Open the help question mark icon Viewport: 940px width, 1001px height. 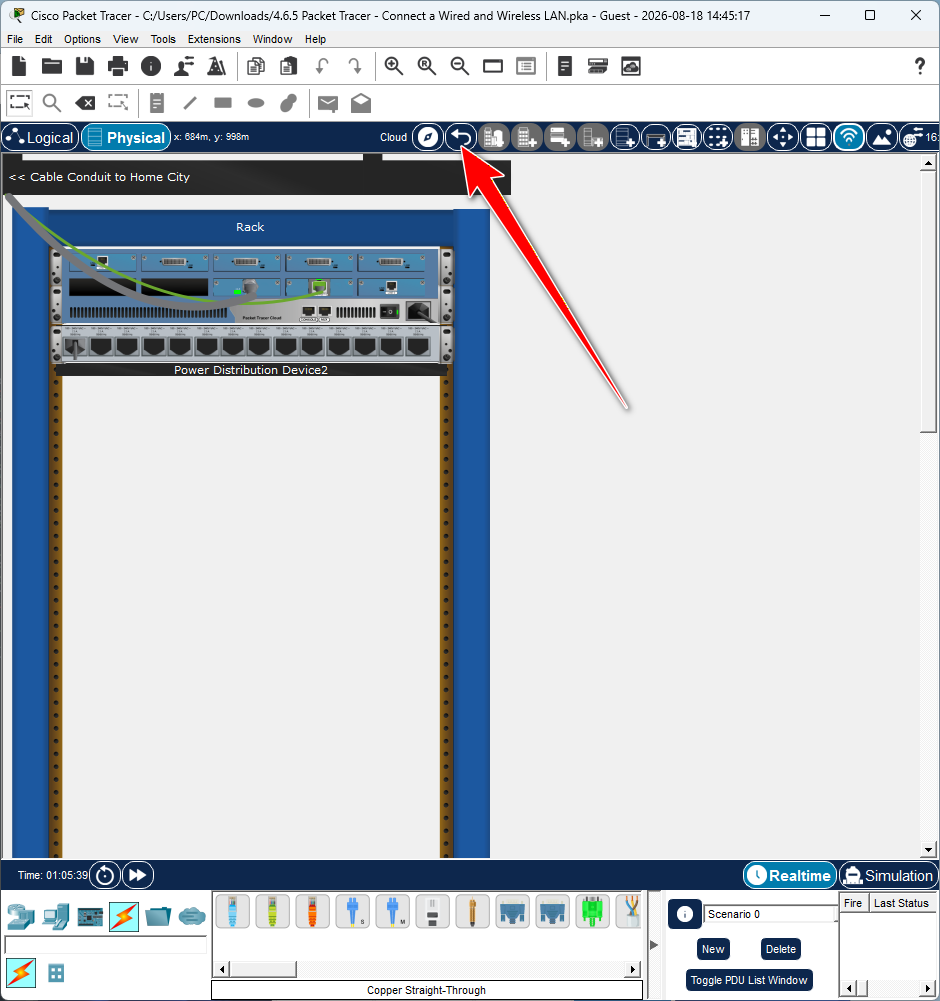point(920,66)
